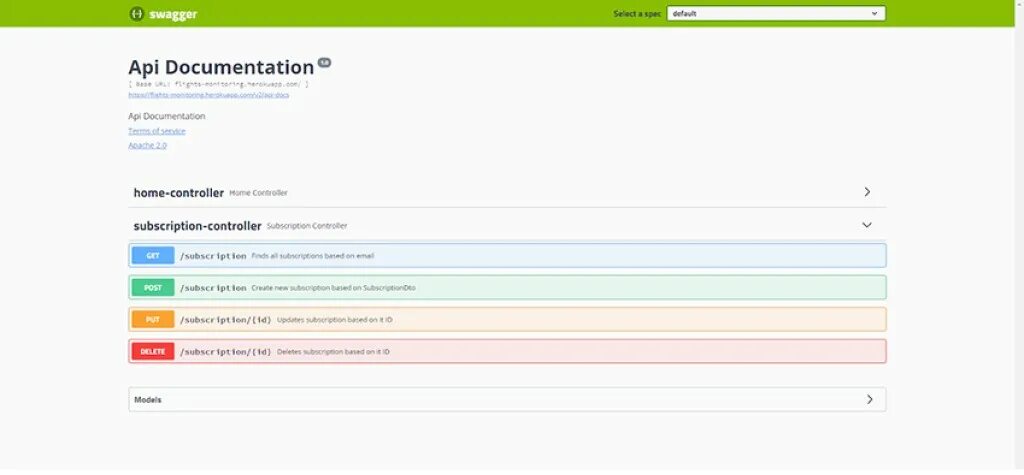Expand the home-controller section
The height and width of the screenshot is (475, 1024).
click(x=507, y=192)
